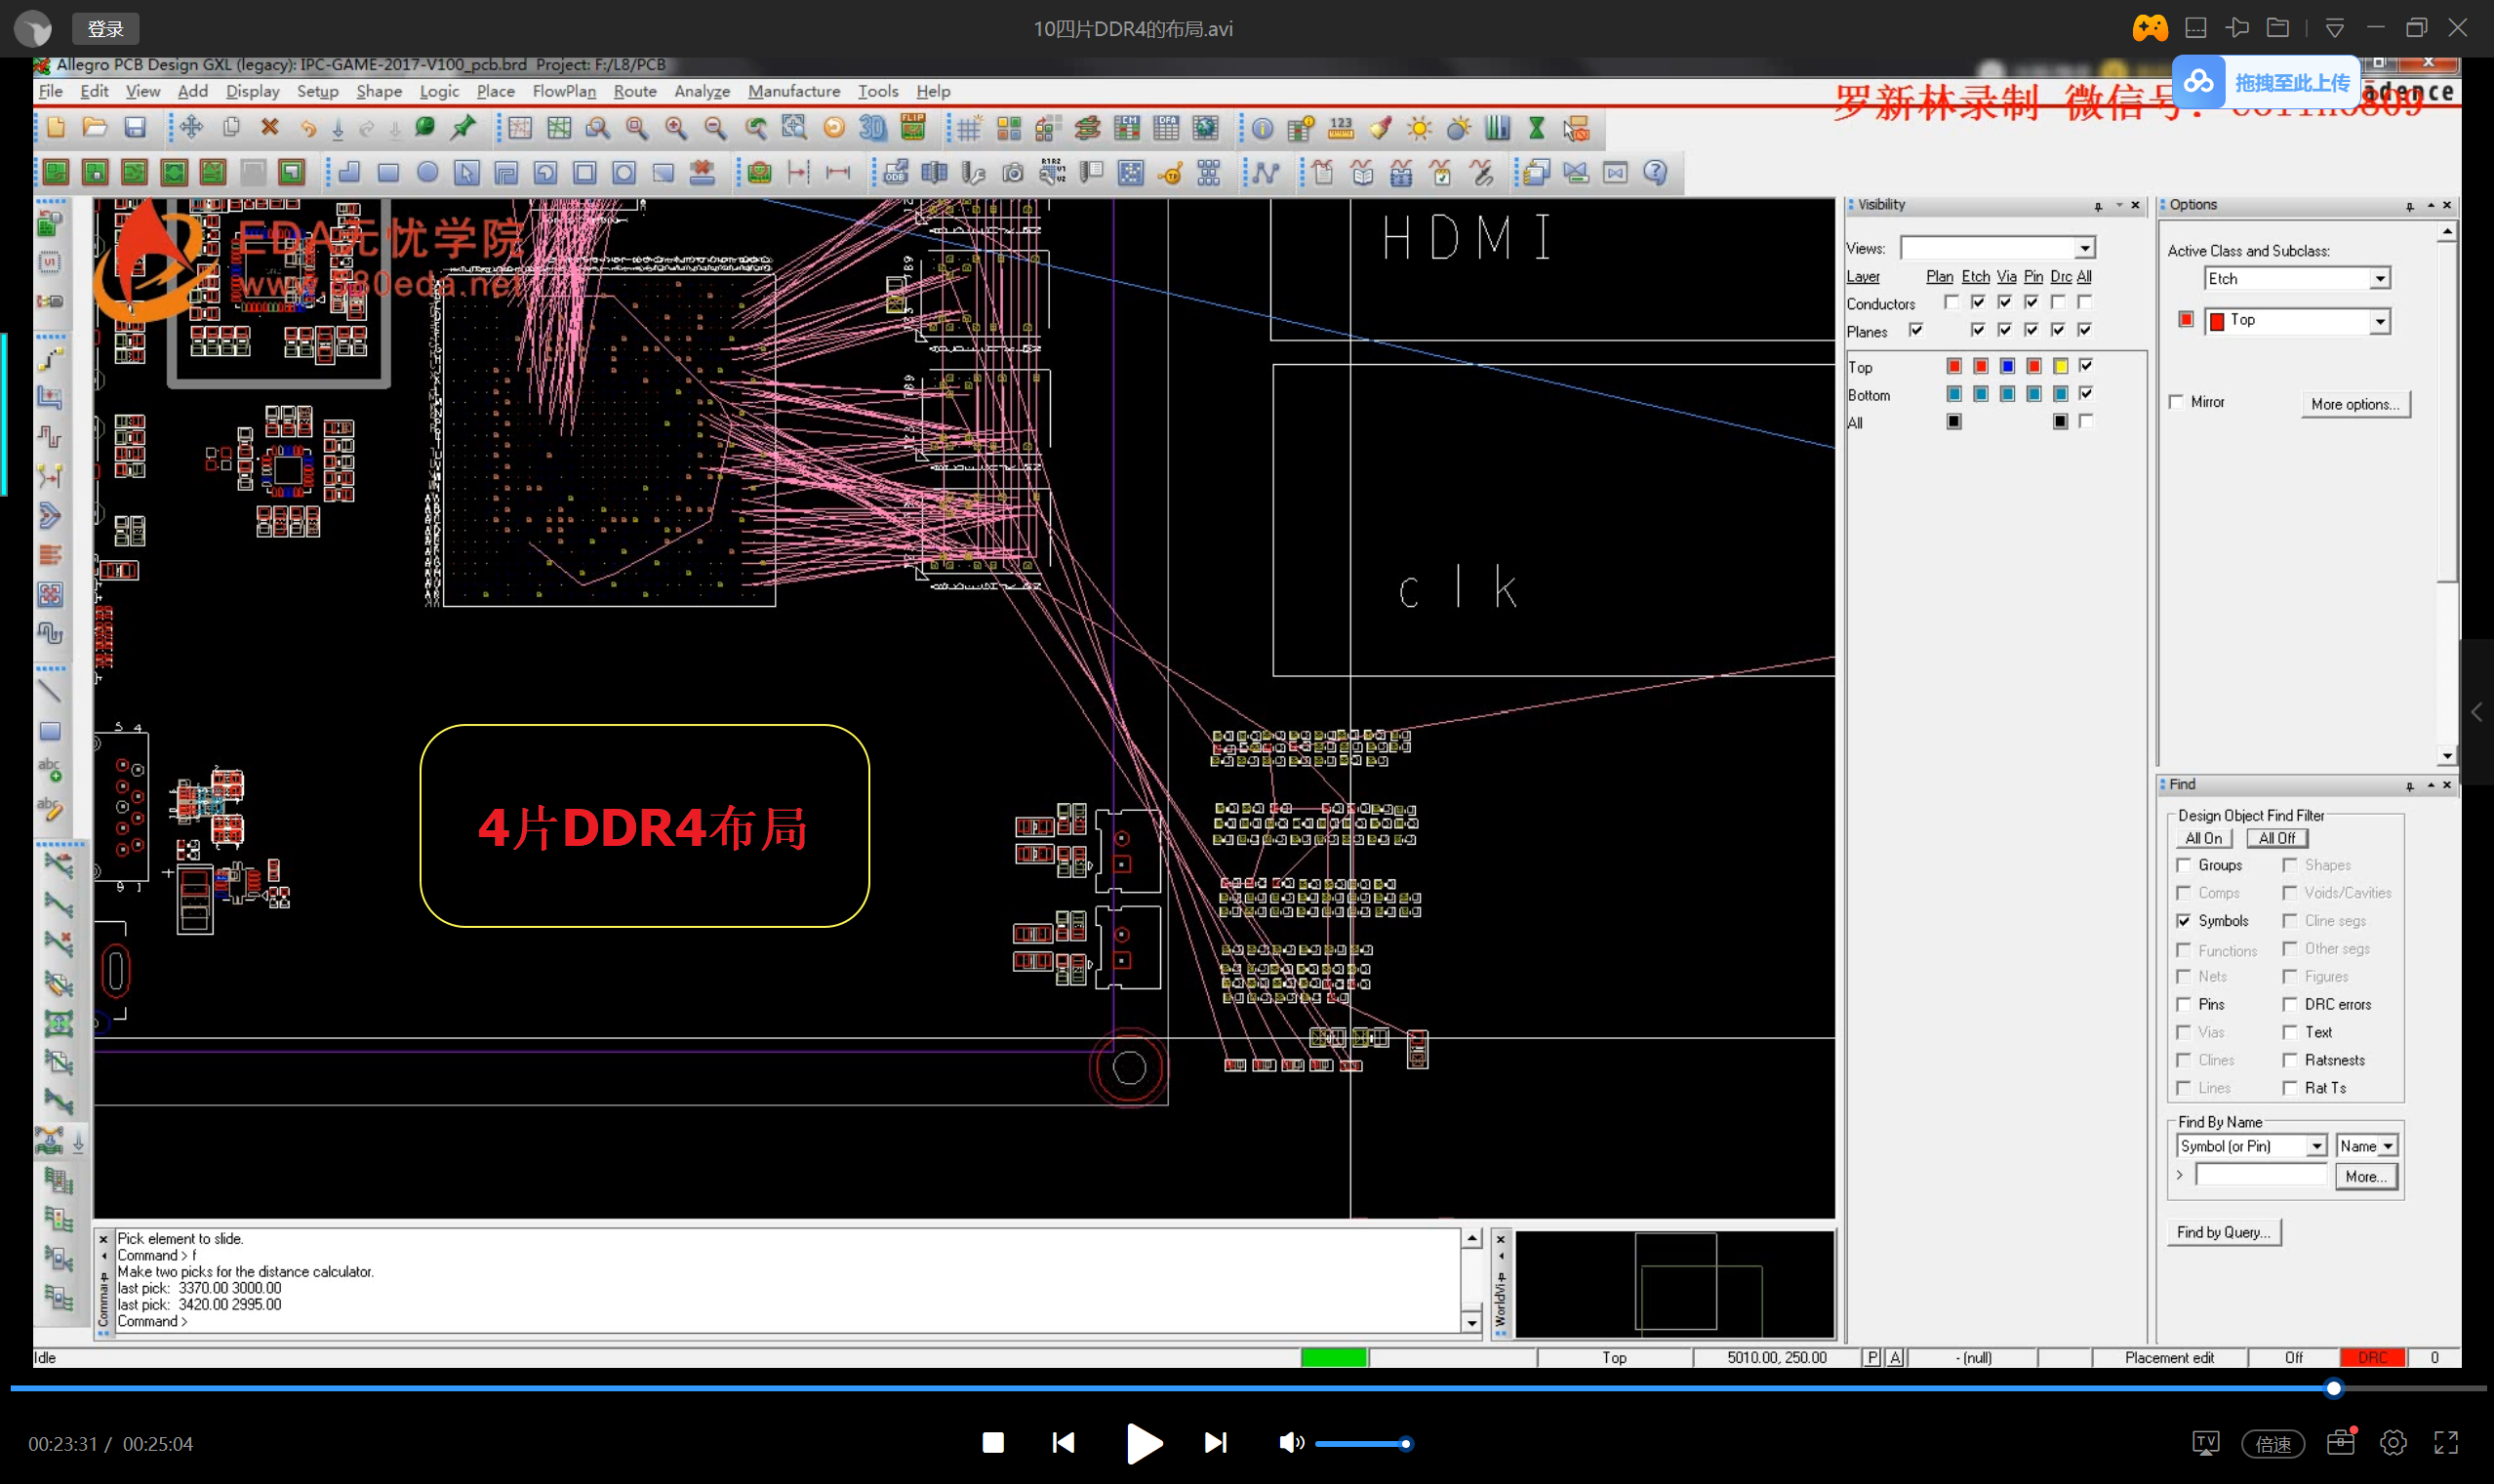Click the Zoom Out magnifier icon
The width and height of the screenshot is (2494, 1484).
pyautogui.click(x=715, y=128)
